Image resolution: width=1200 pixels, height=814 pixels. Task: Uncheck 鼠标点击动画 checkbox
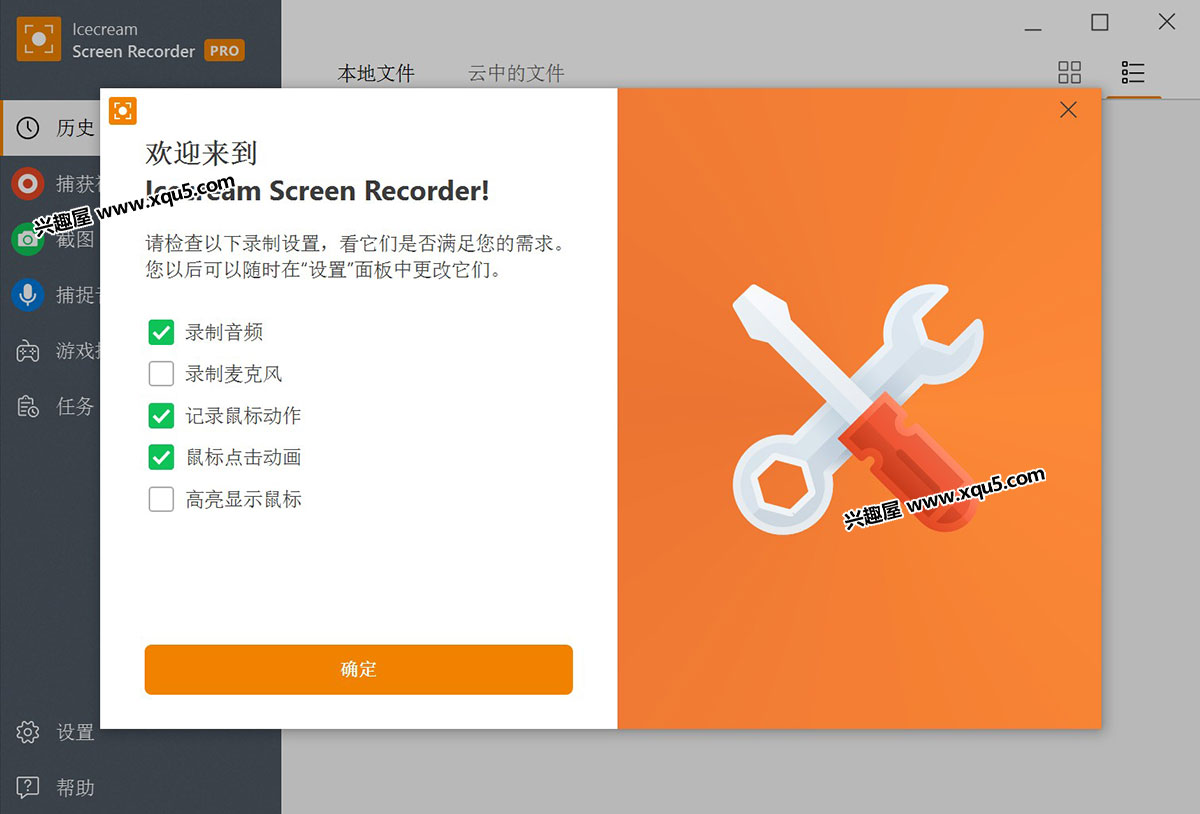[x=161, y=457]
